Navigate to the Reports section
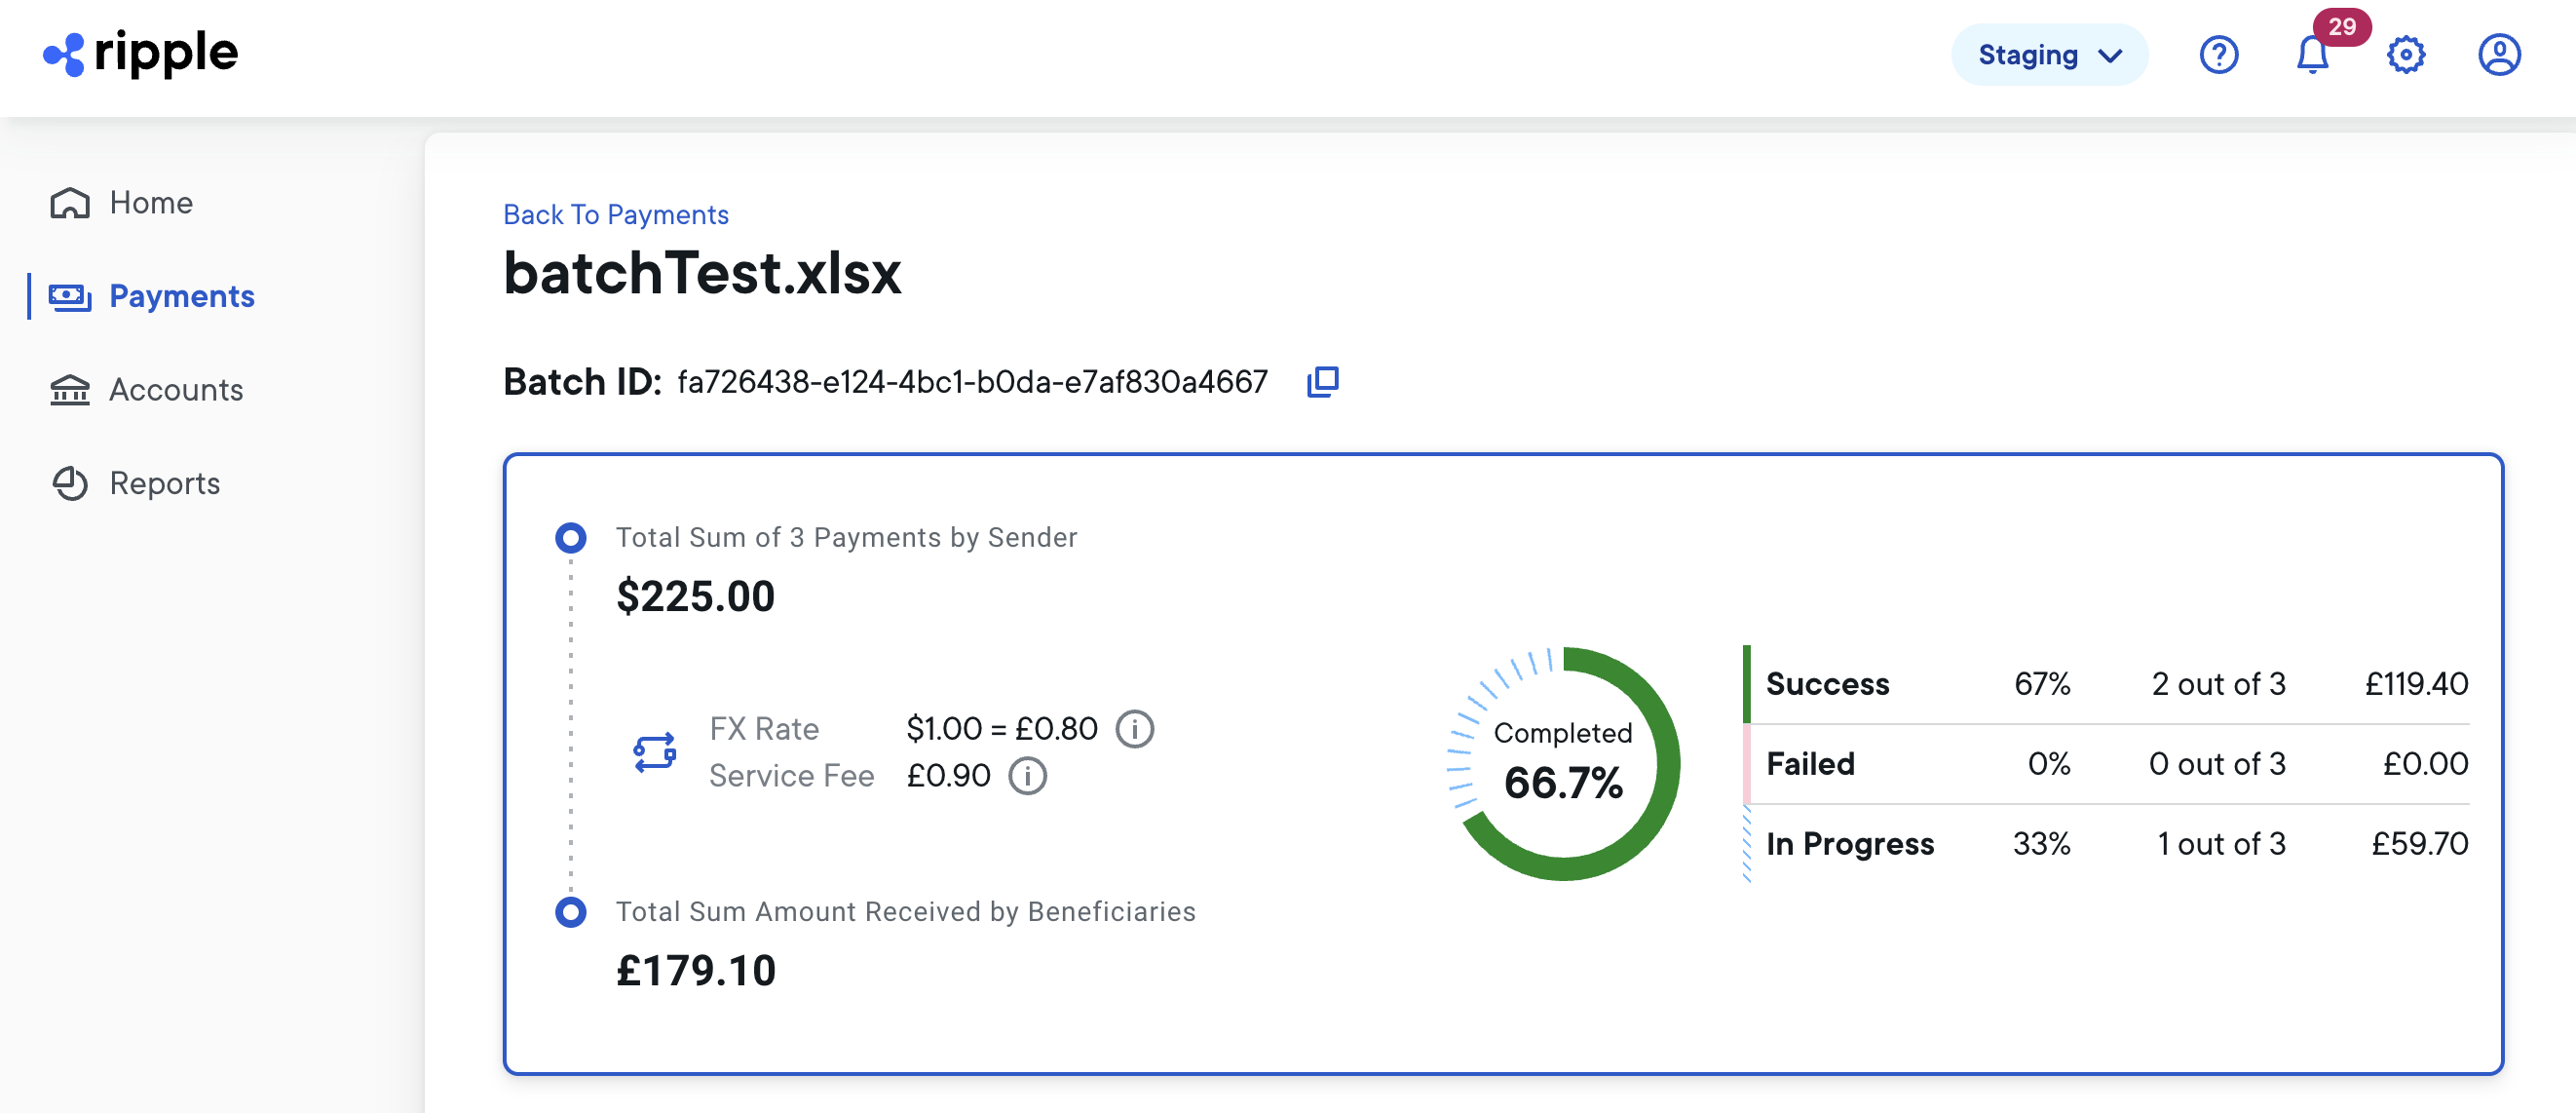 (164, 483)
